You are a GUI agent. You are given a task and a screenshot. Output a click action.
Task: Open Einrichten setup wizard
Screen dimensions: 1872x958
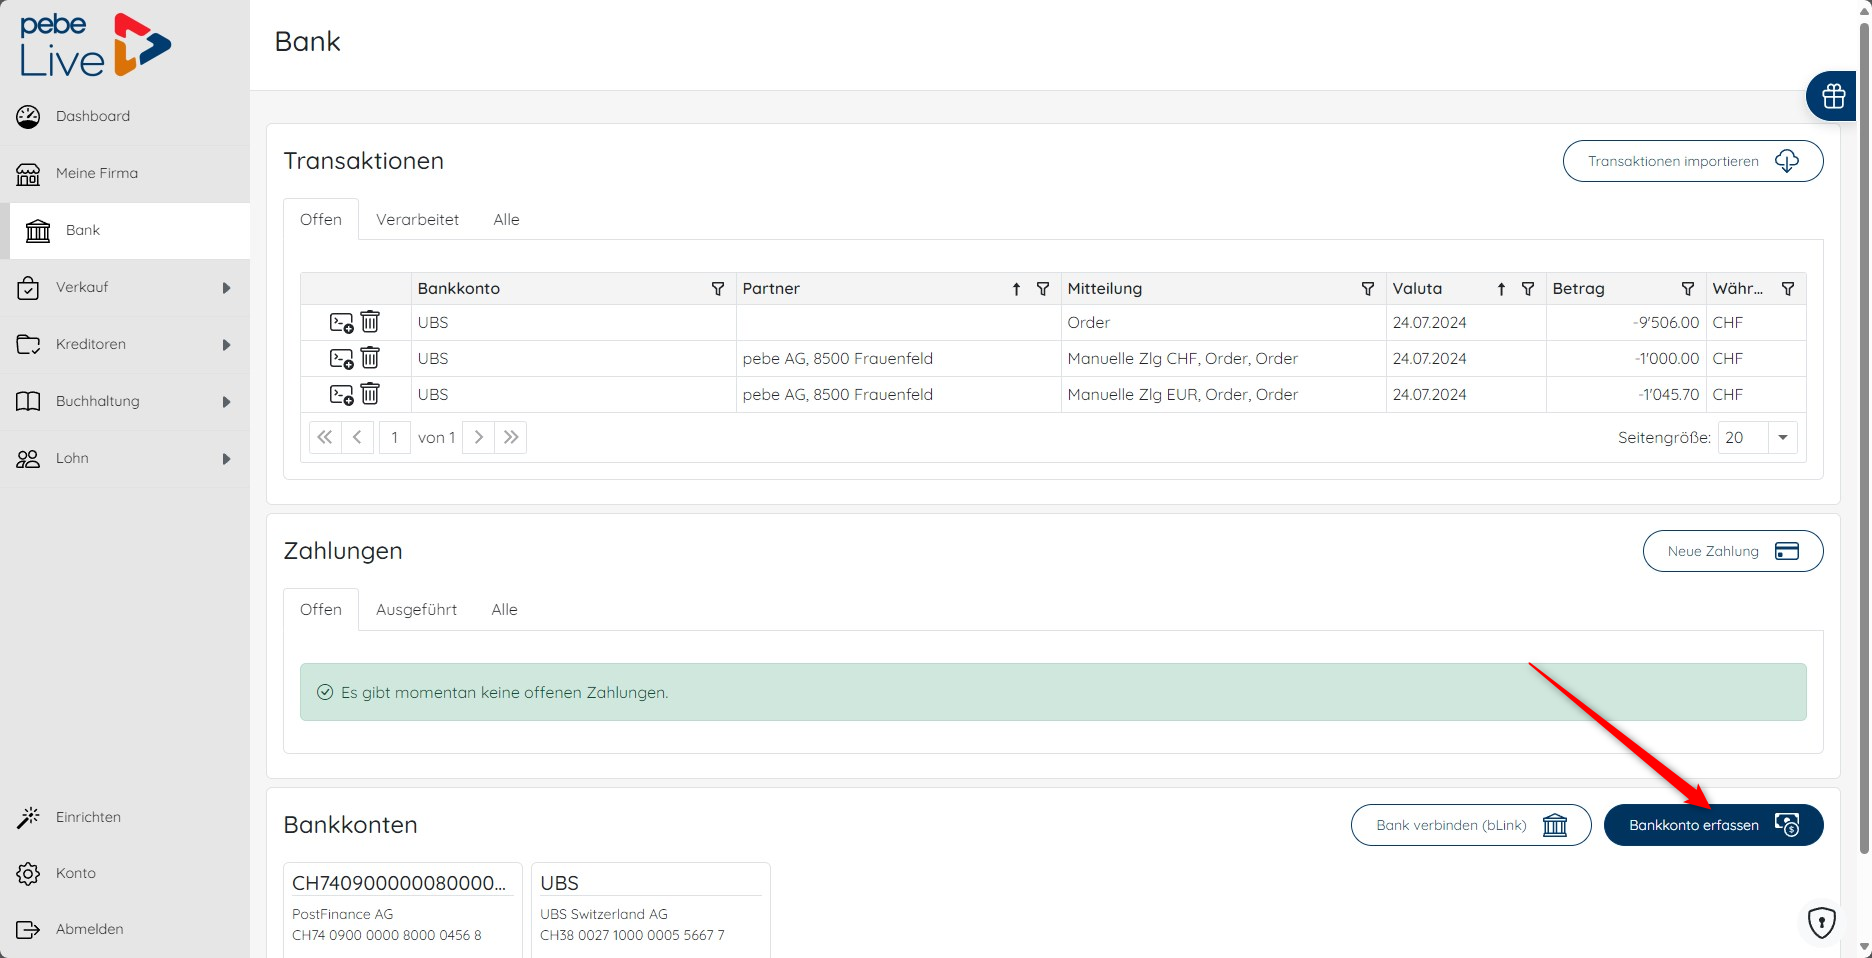pyautogui.click(x=124, y=818)
